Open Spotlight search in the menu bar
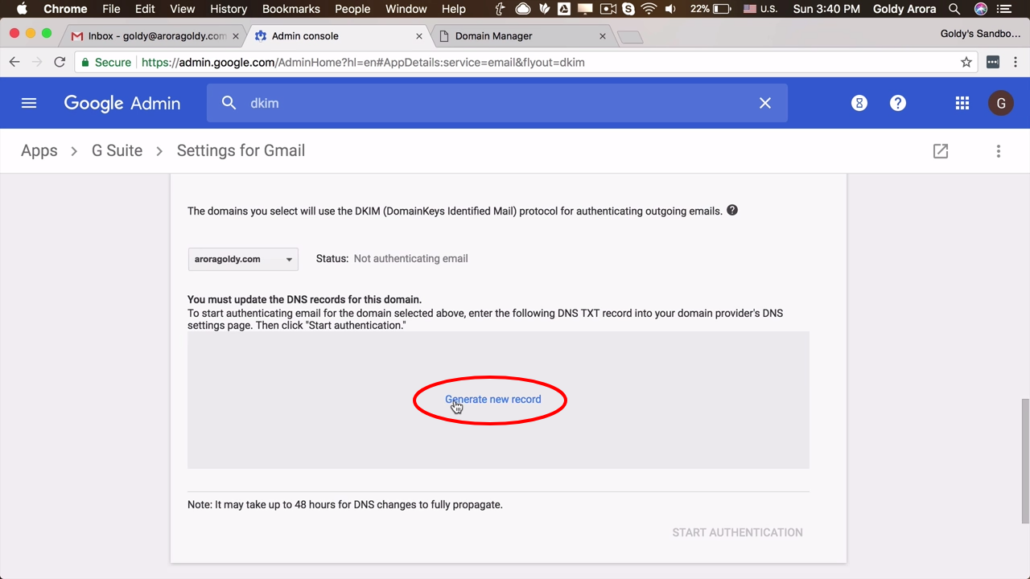Screen dimensions: 1030x579 954,9
